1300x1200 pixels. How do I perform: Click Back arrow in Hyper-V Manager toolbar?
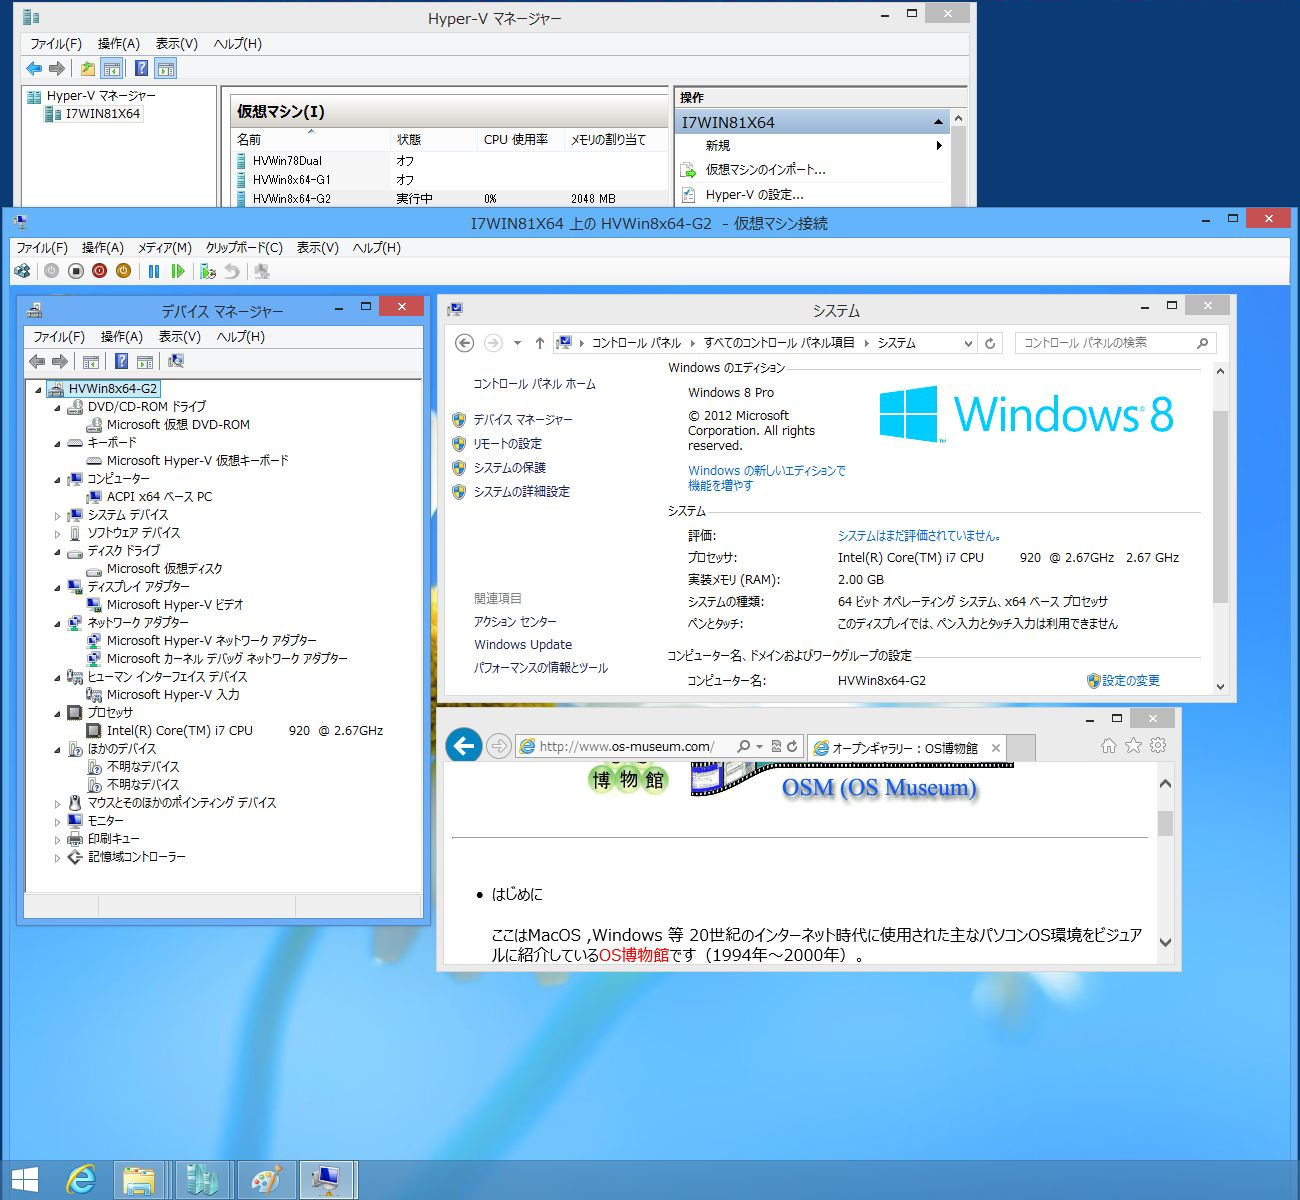(x=35, y=68)
